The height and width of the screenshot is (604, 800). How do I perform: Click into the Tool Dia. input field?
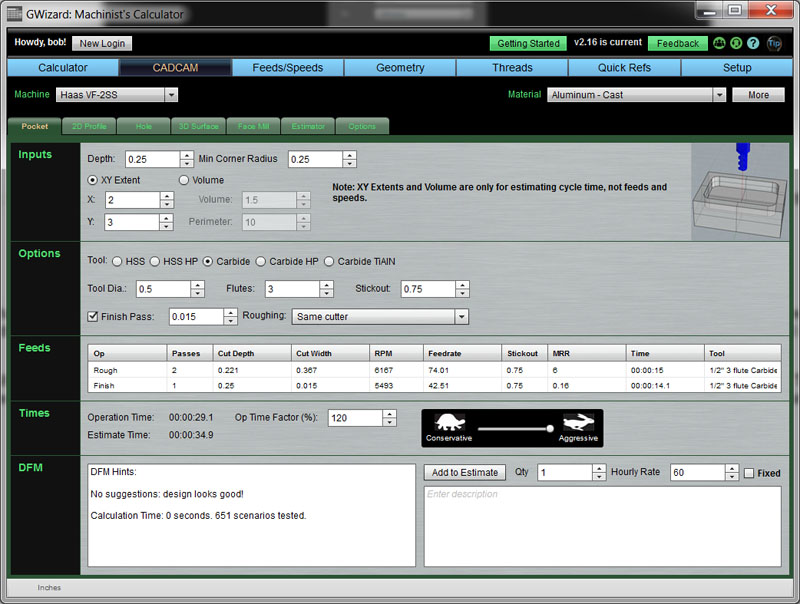163,289
